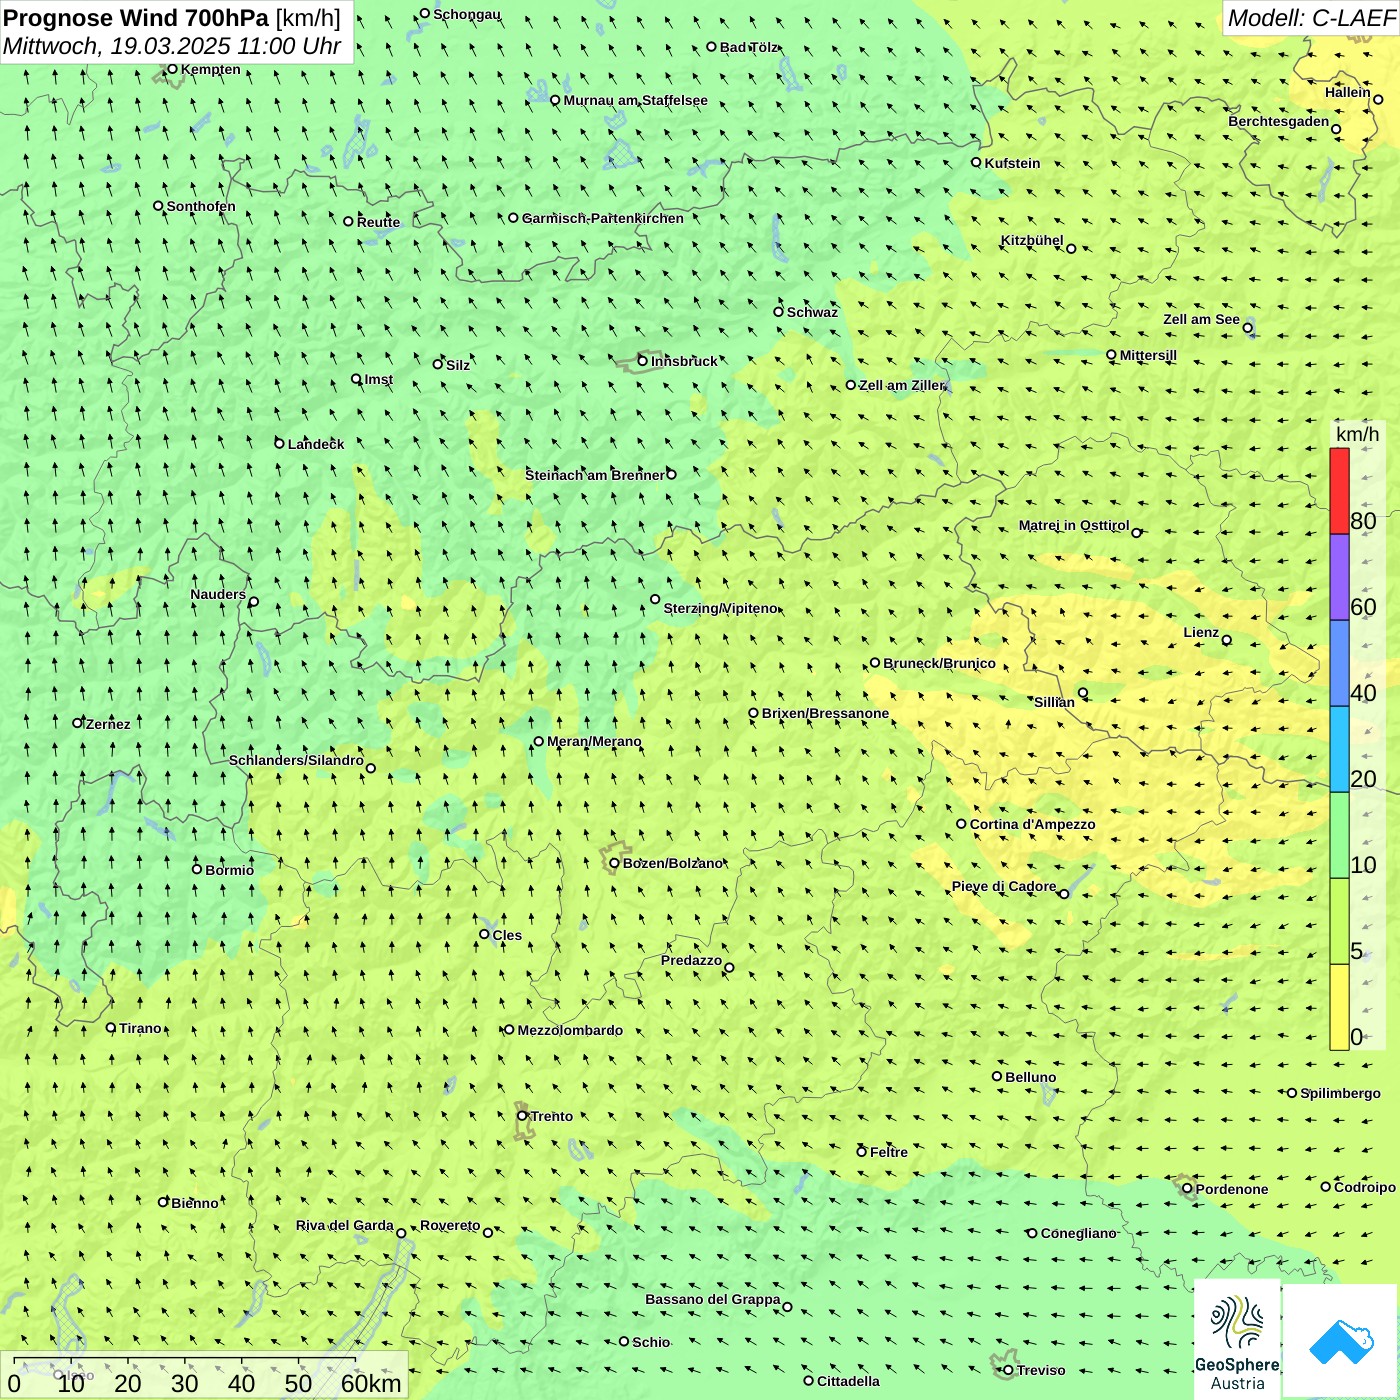The width and height of the screenshot is (1400, 1400).
Task: Select the Riva del Garda label
Action: 344,1225
